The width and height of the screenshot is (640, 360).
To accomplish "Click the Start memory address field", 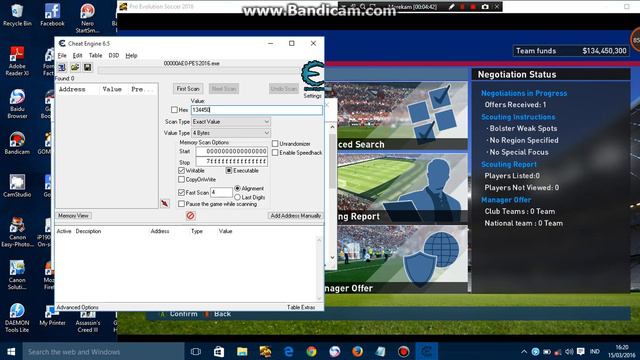I will pos(231,151).
